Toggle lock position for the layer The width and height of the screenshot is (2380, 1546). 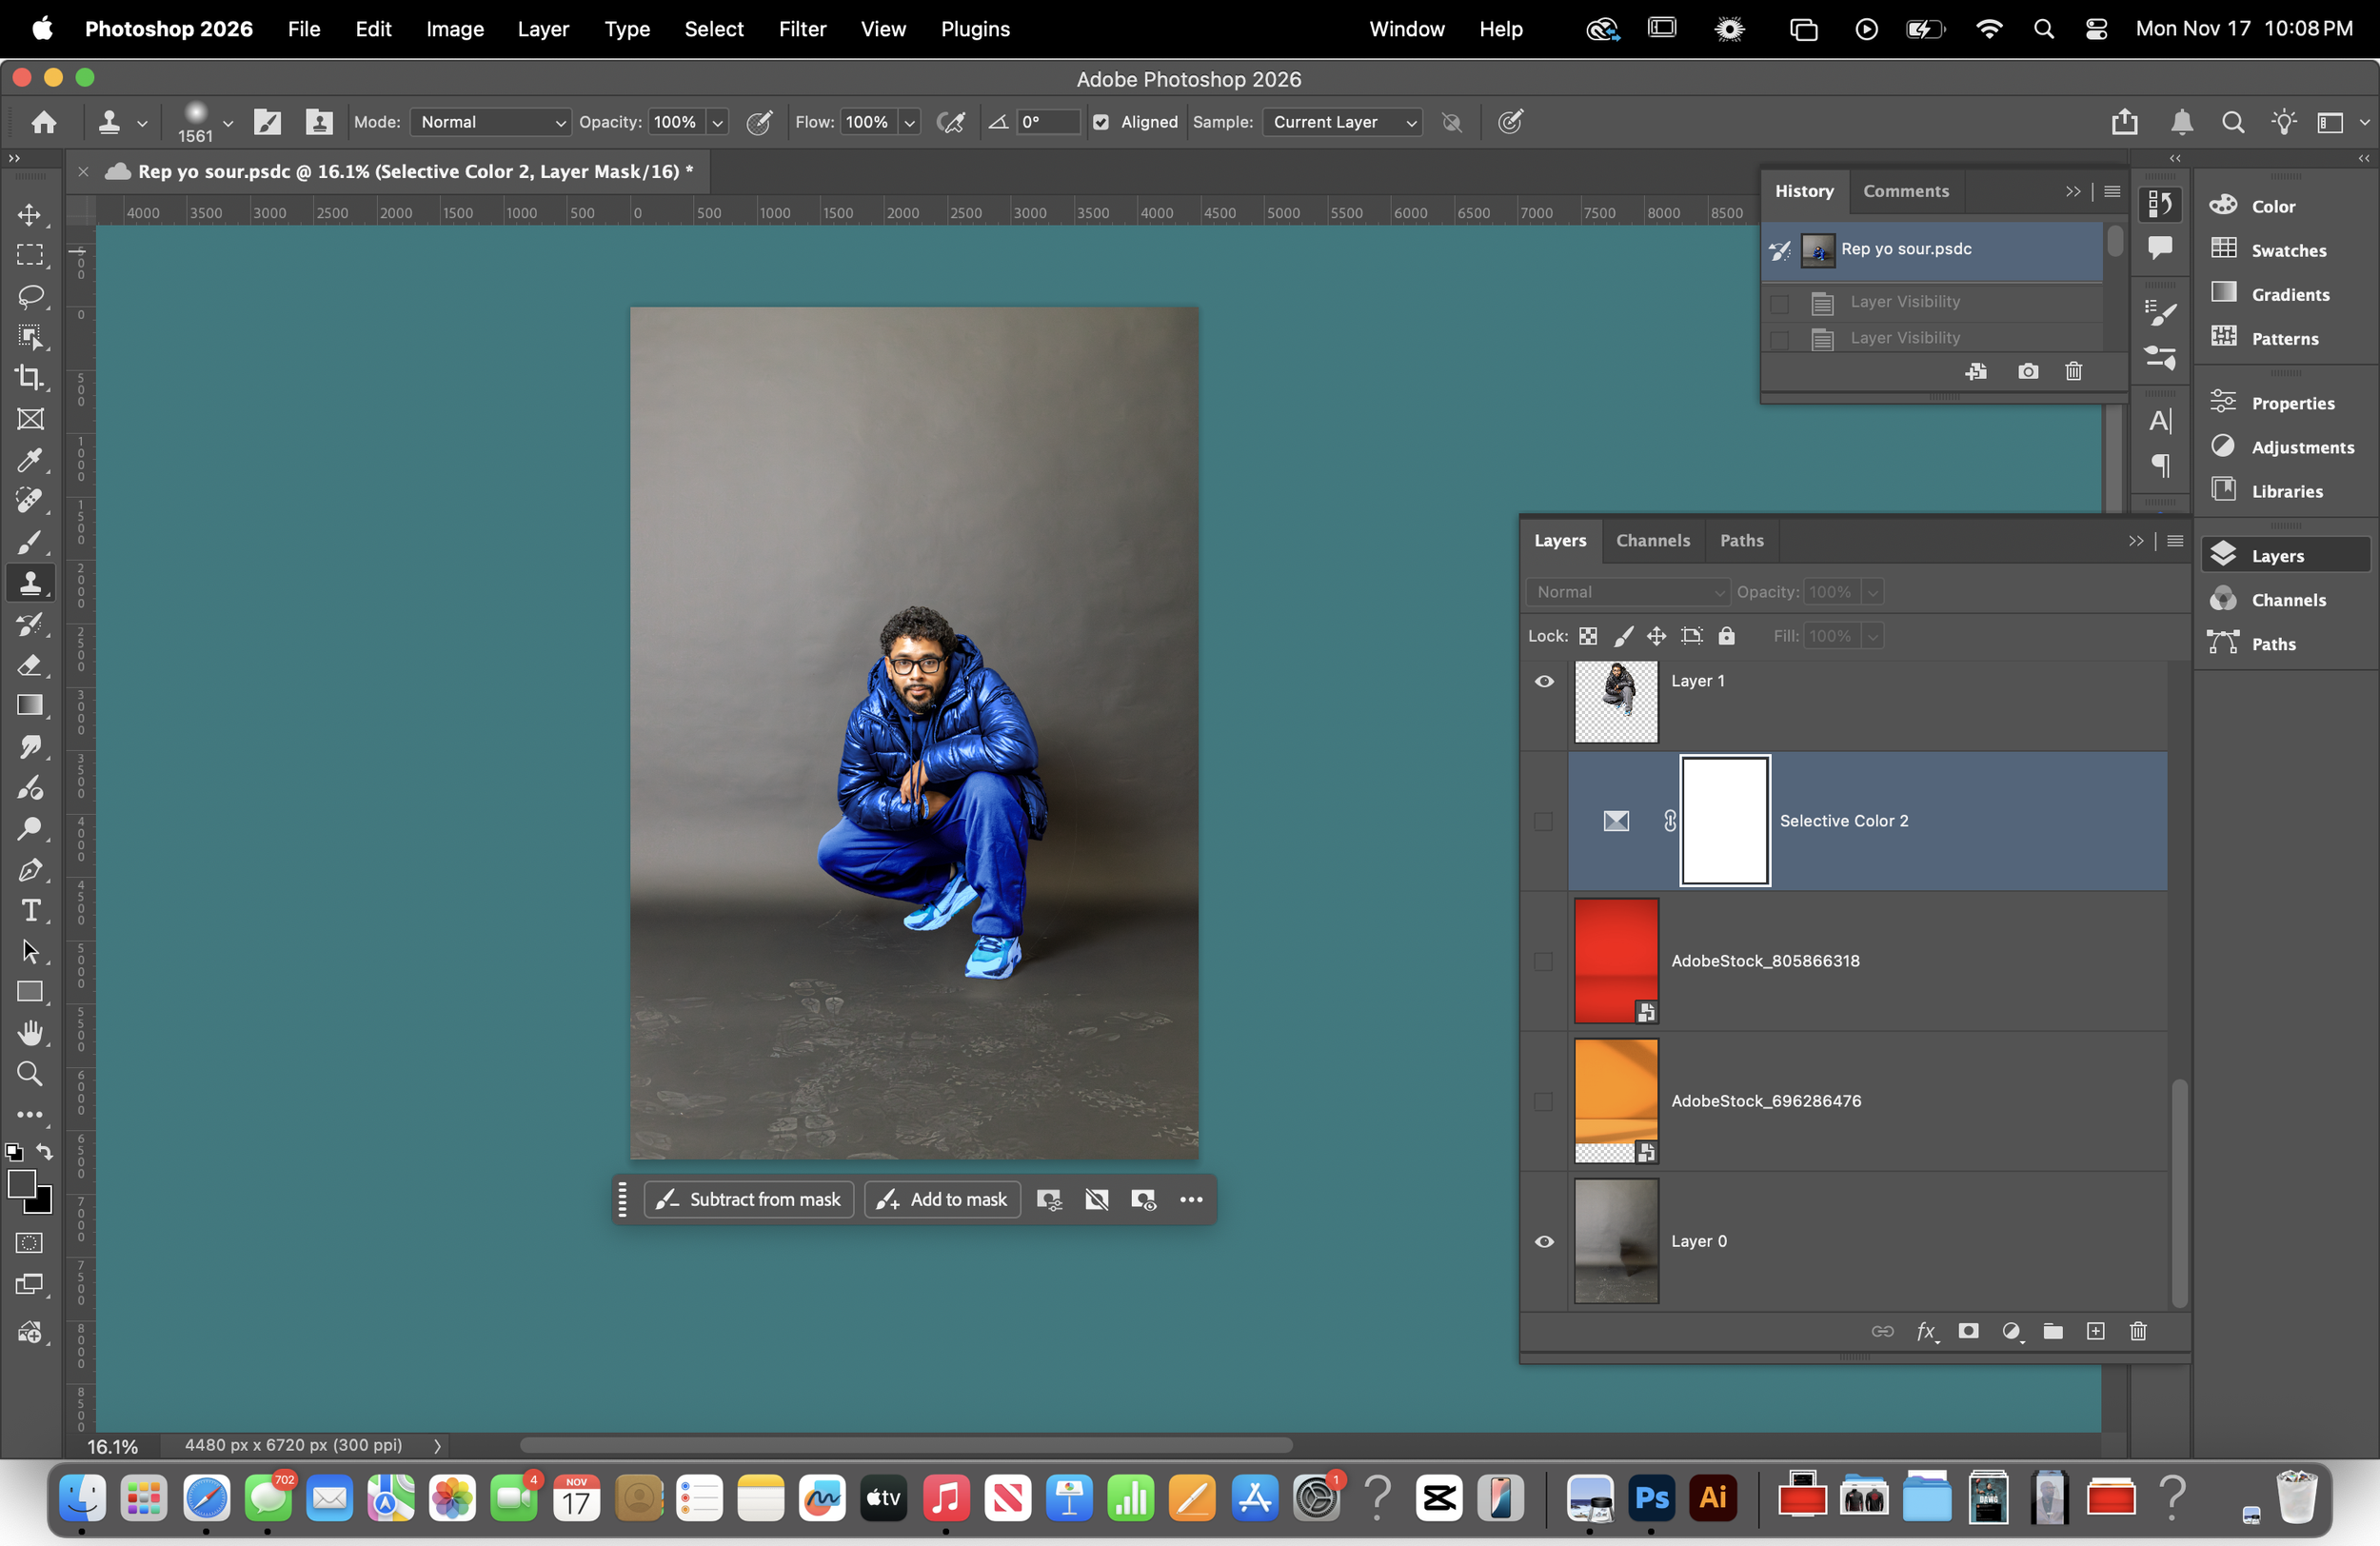pyautogui.click(x=1657, y=636)
